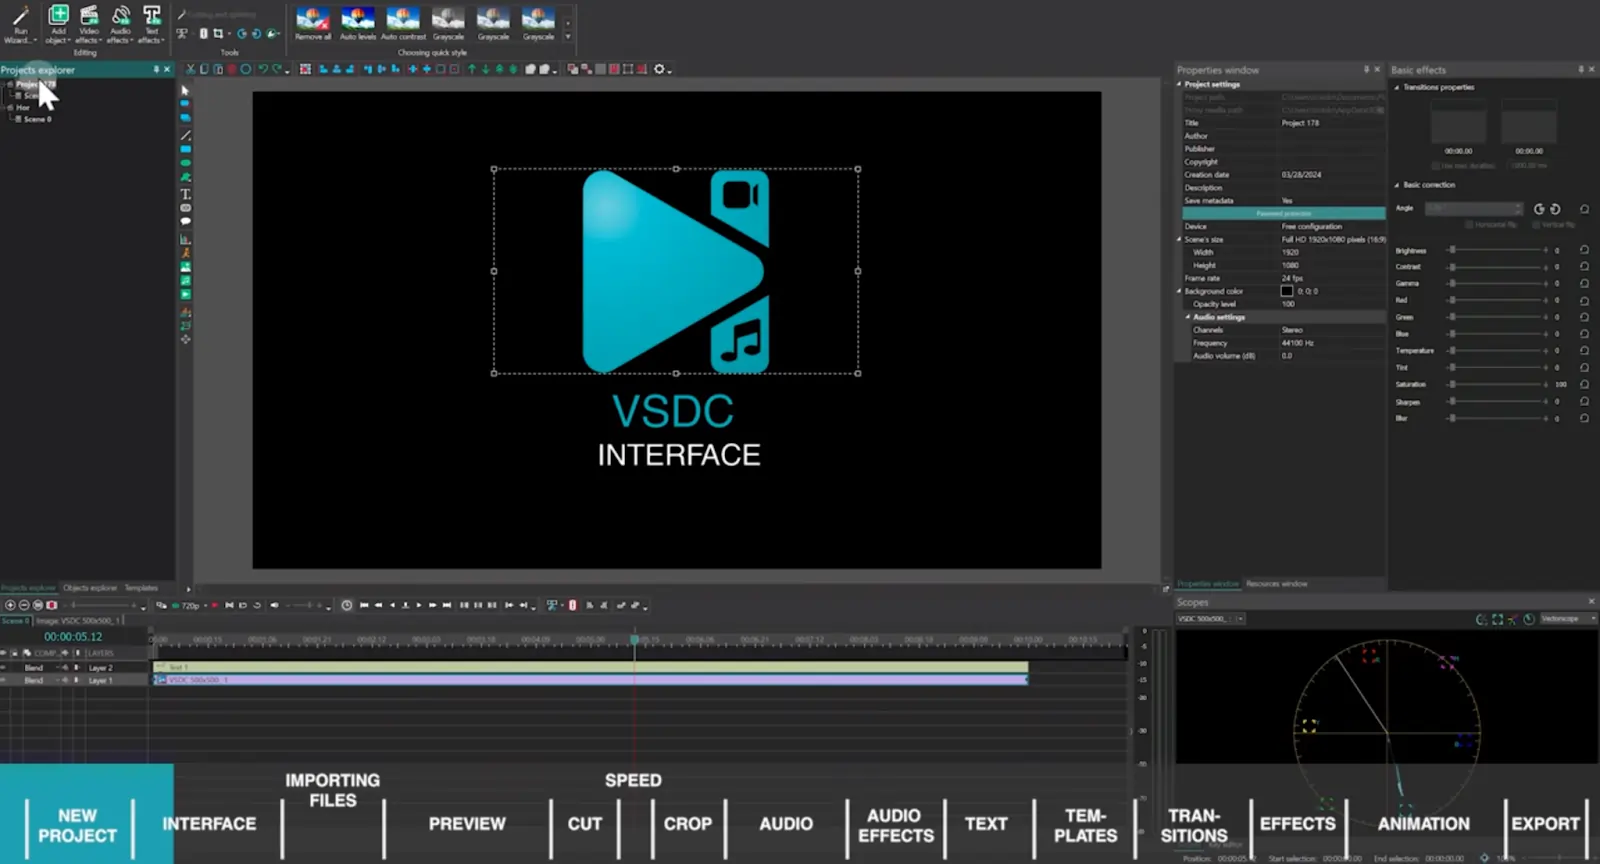1600x864 pixels.
Task: Toggle the Vertical flip checkbox
Action: 1537,224
